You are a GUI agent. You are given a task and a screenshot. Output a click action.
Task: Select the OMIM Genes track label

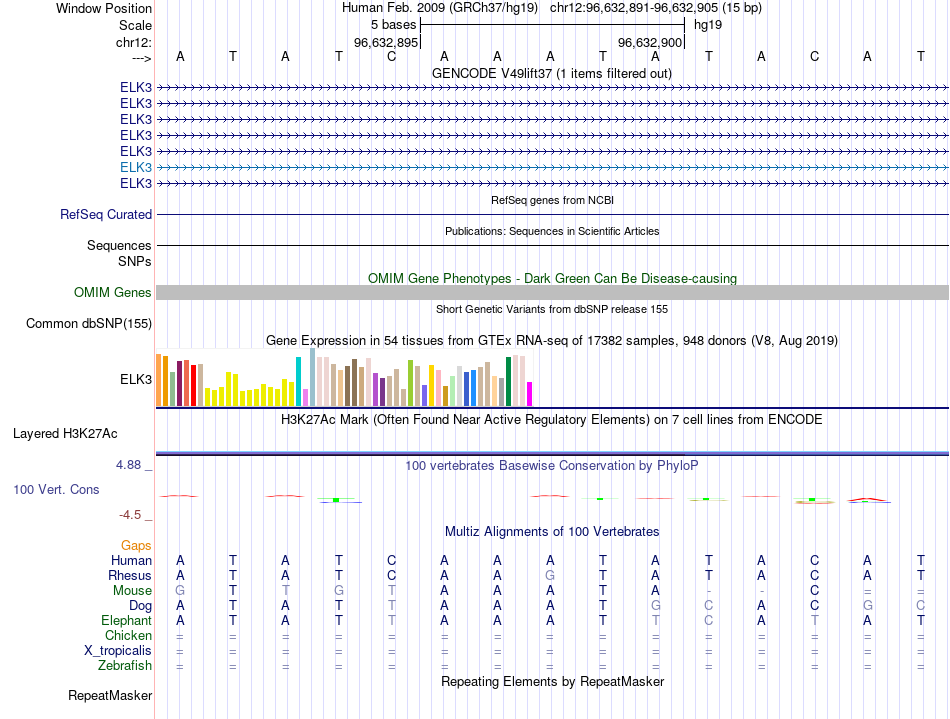pos(112,293)
